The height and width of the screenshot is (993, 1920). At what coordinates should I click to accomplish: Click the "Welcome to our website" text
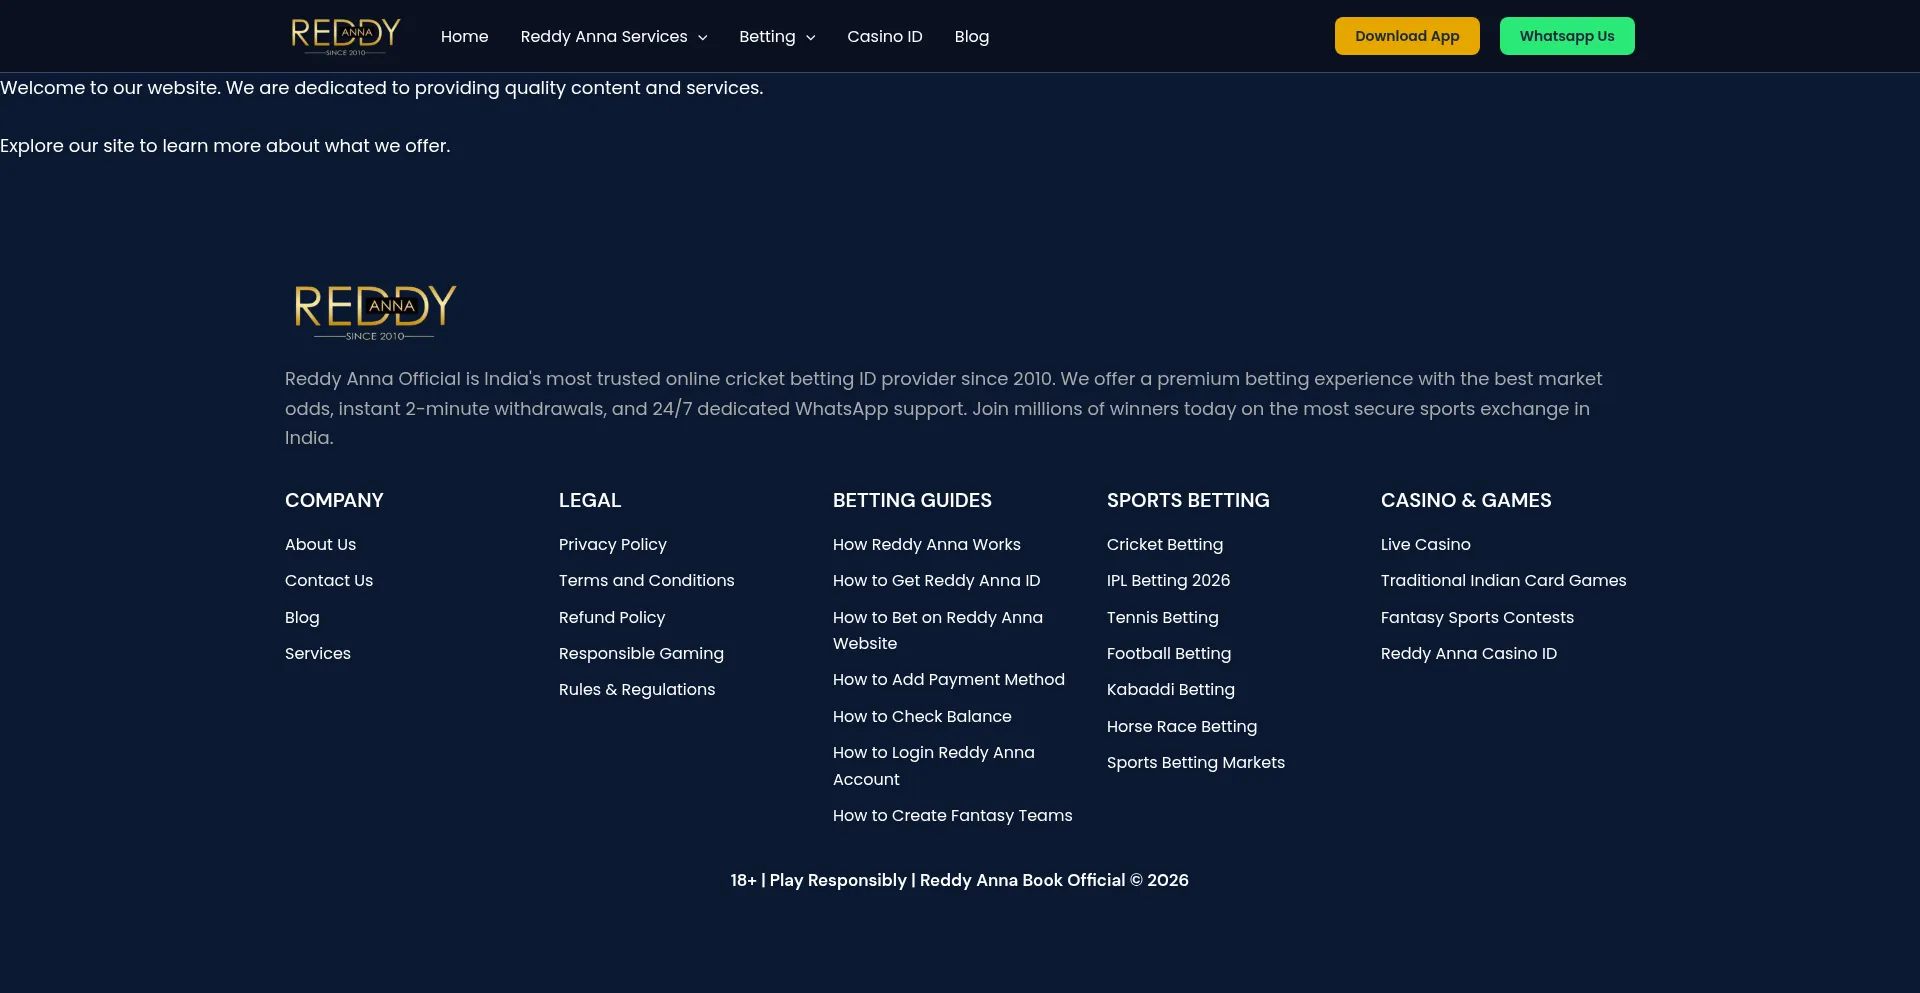pyautogui.click(x=381, y=88)
